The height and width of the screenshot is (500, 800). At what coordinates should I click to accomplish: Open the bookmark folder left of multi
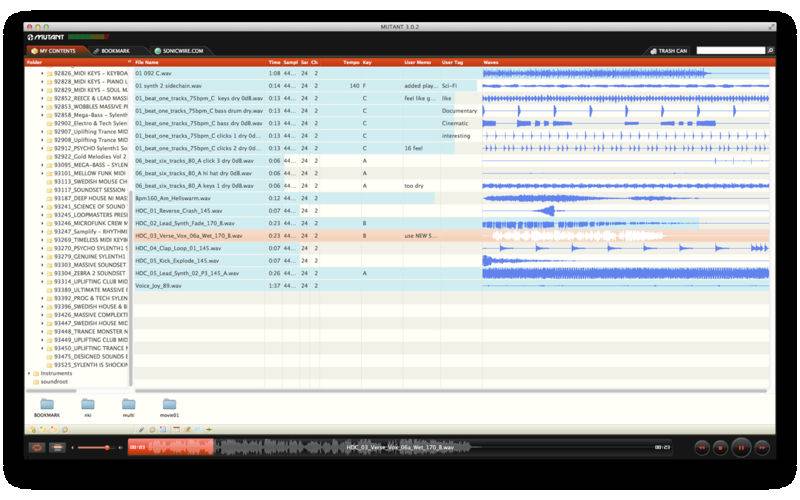88,405
